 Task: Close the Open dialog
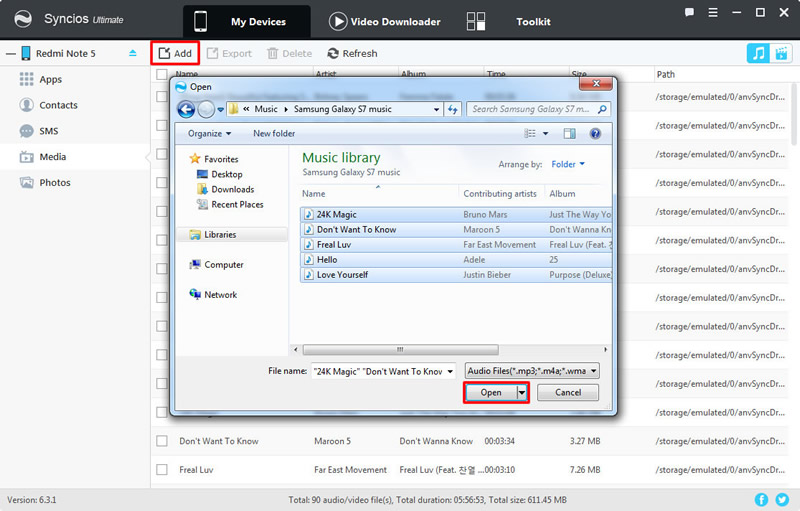tap(596, 84)
